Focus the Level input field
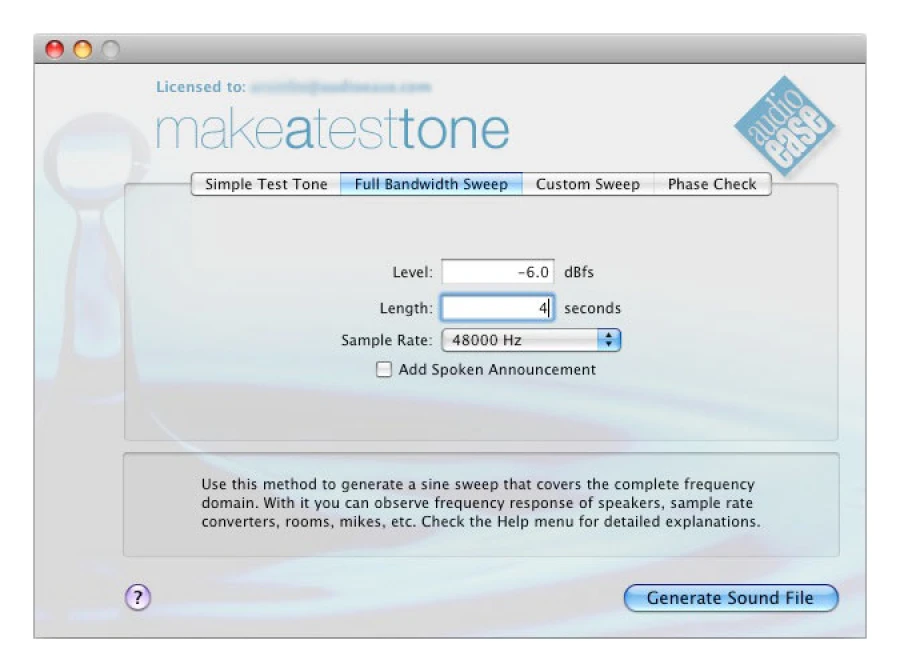 click(498, 272)
